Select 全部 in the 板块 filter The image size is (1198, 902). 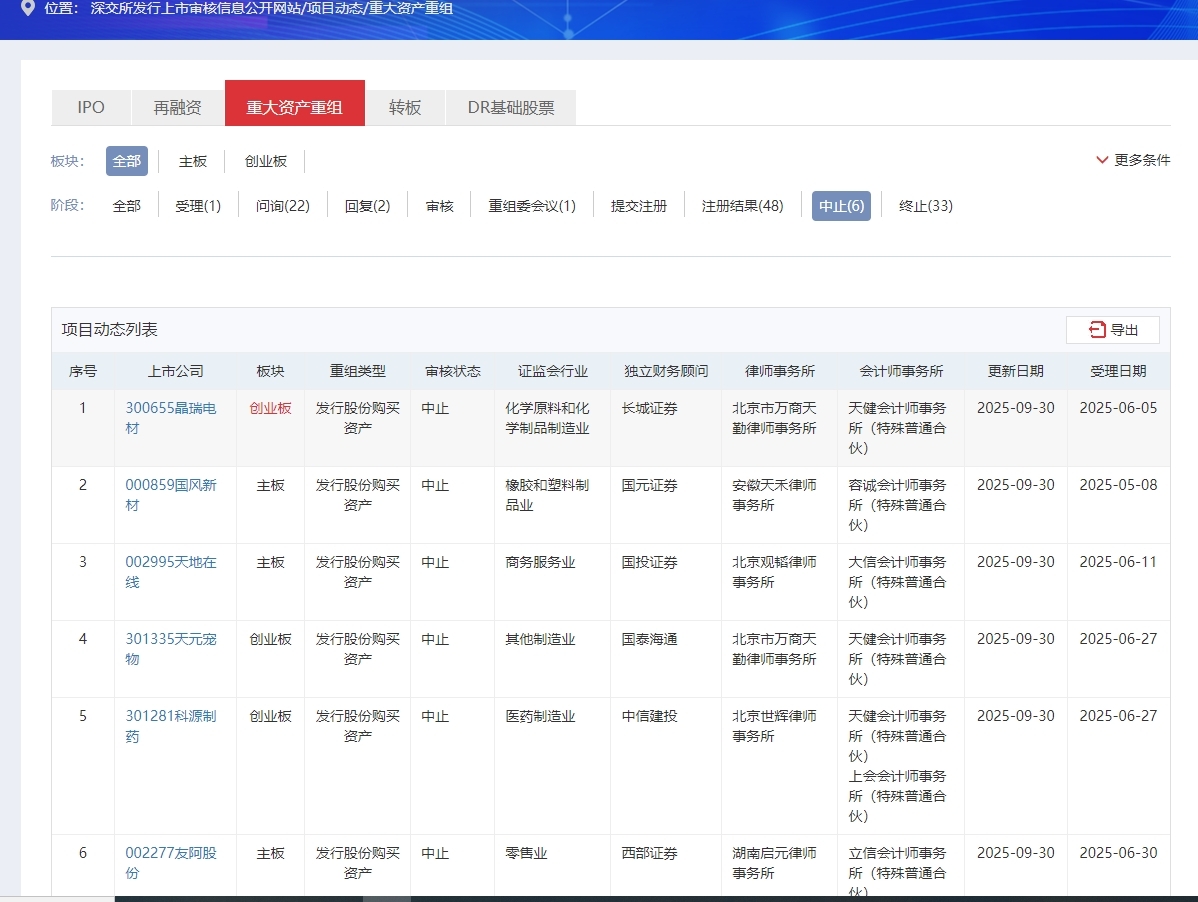127,161
